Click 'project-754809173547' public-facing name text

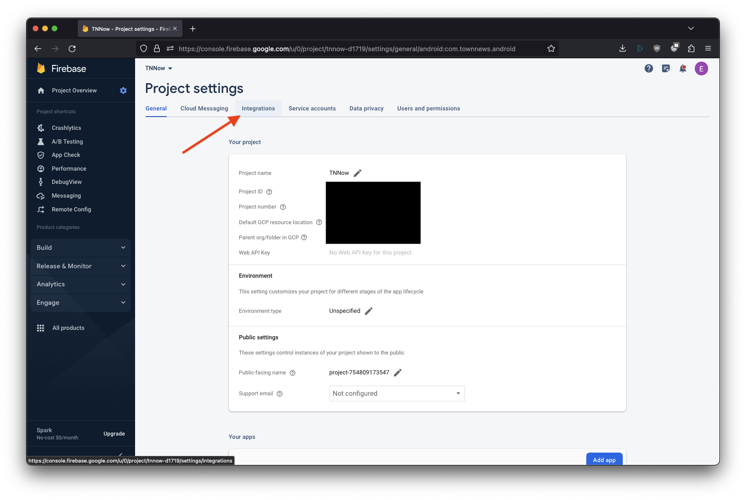359,373
